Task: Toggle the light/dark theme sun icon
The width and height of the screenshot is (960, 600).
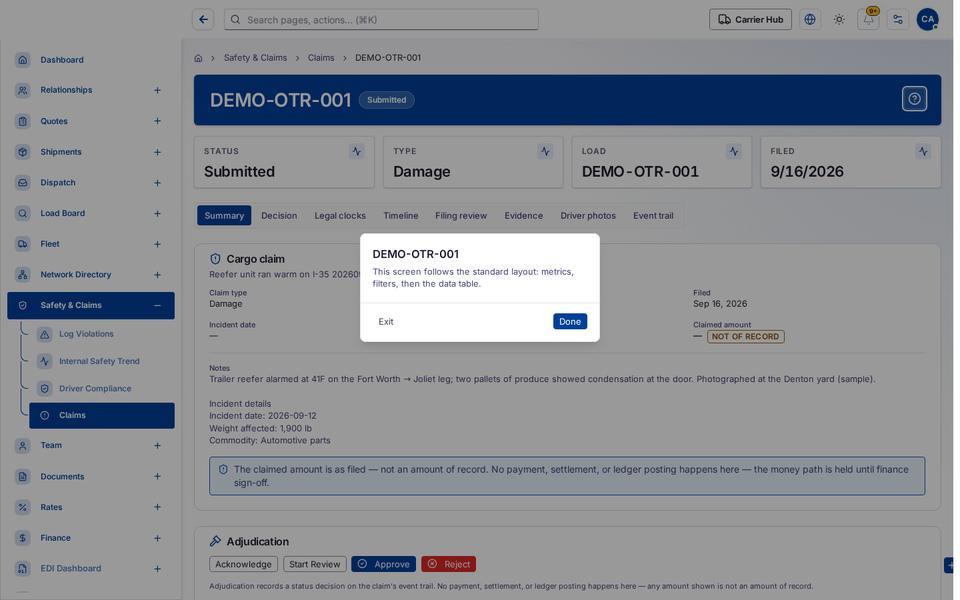Action: point(839,20)
